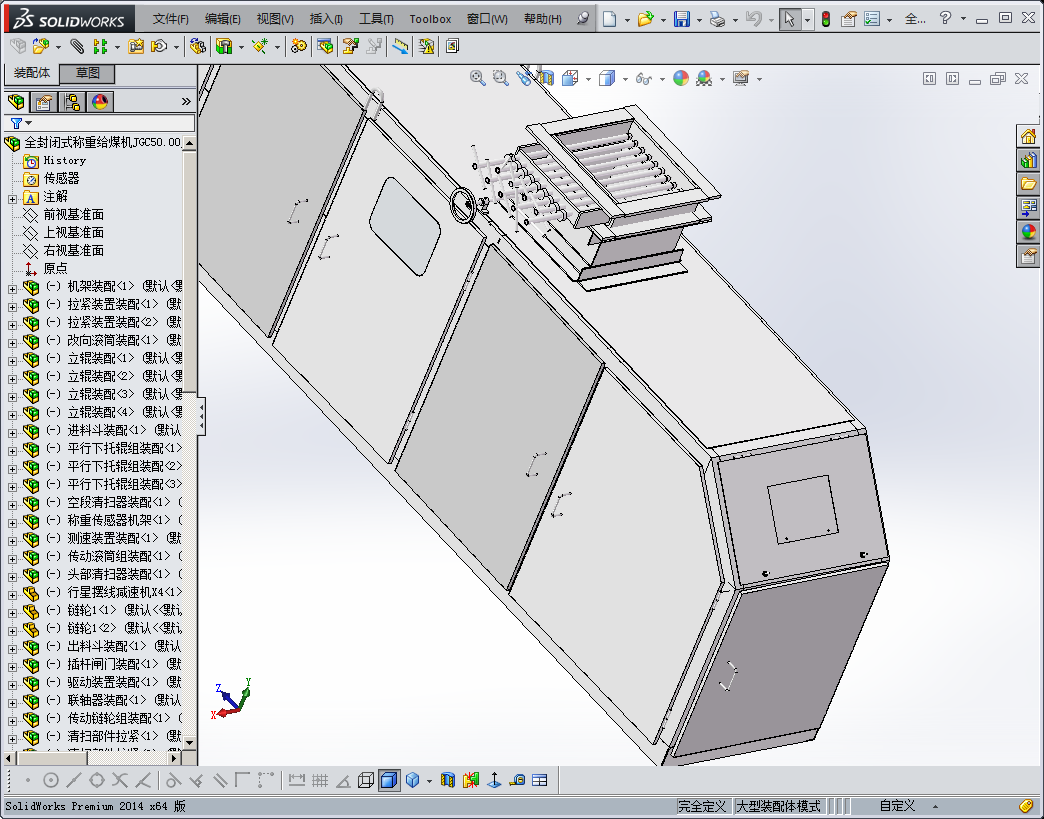Open the DisplayManager tab icon
This screenshot has width=1044, height=819.
point(99,101)
